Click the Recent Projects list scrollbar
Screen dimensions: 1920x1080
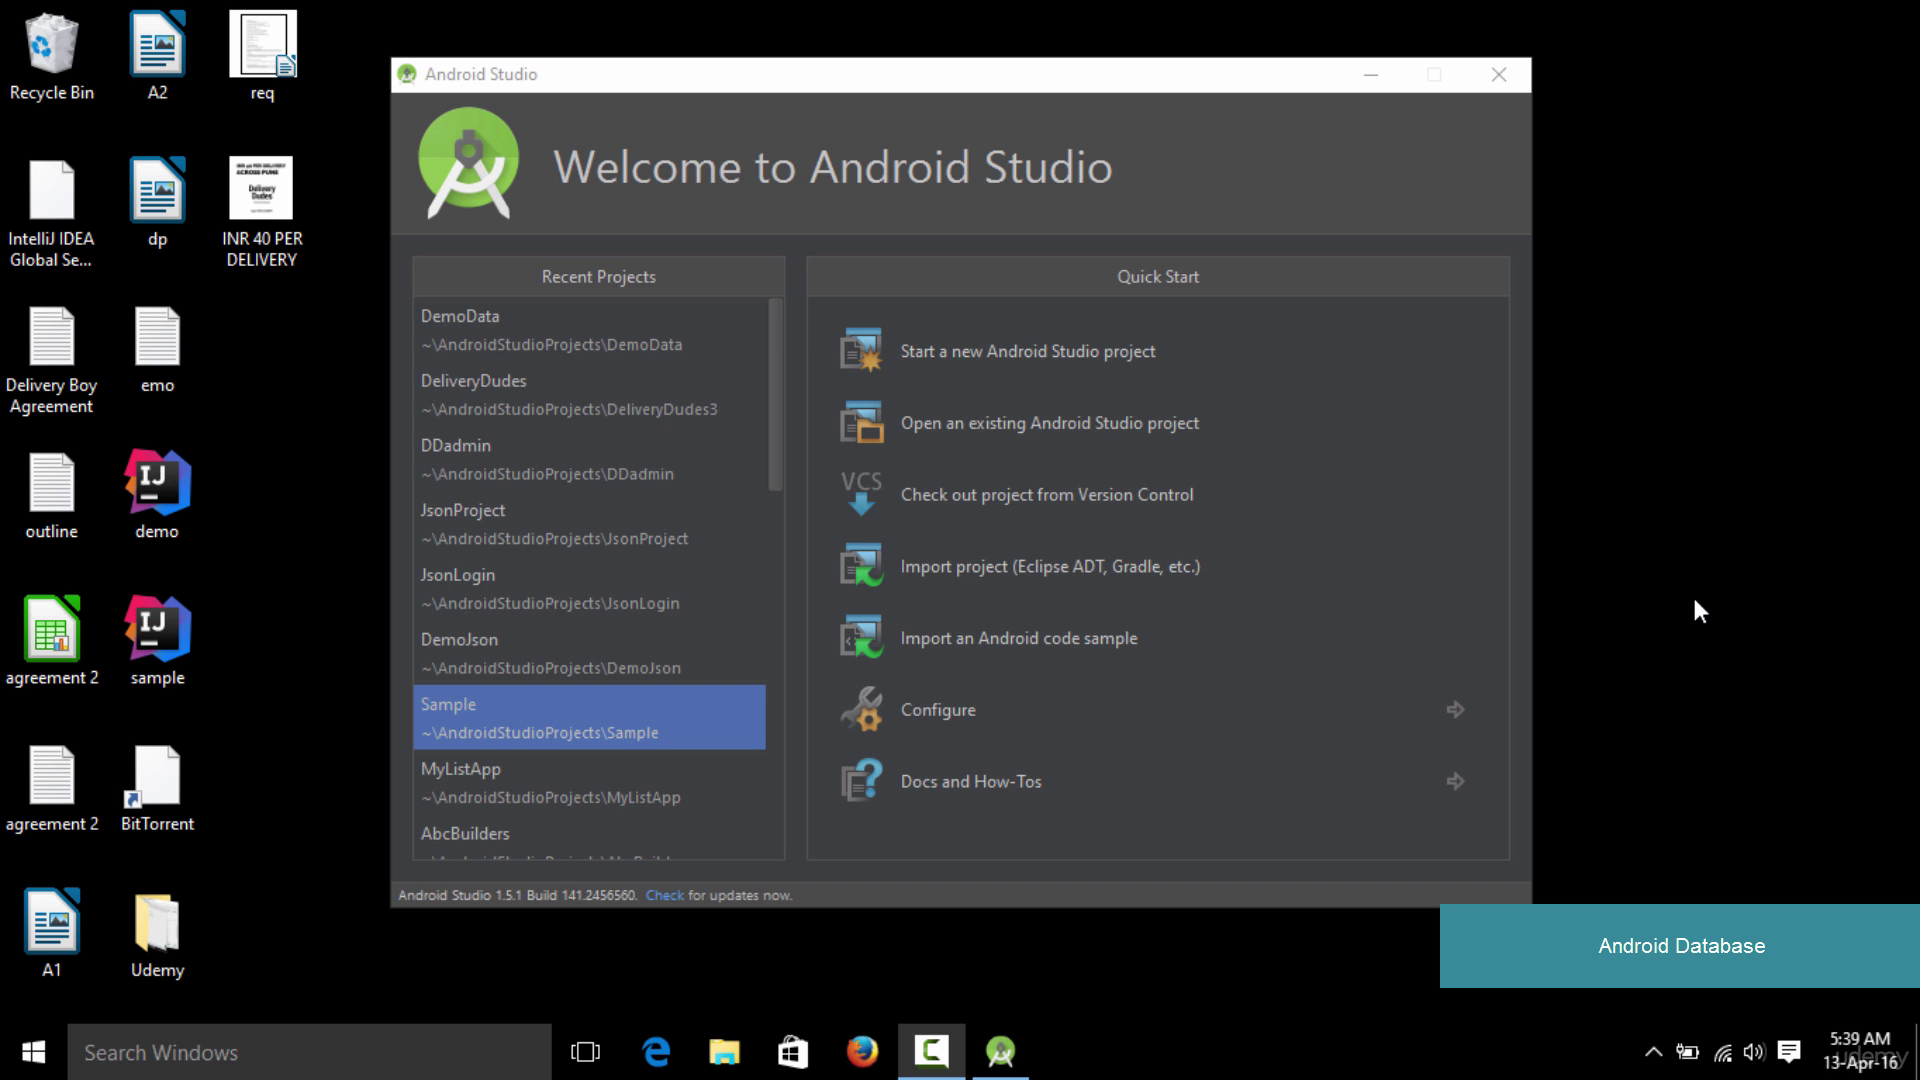pyautogui.click(x=775, y=395)
